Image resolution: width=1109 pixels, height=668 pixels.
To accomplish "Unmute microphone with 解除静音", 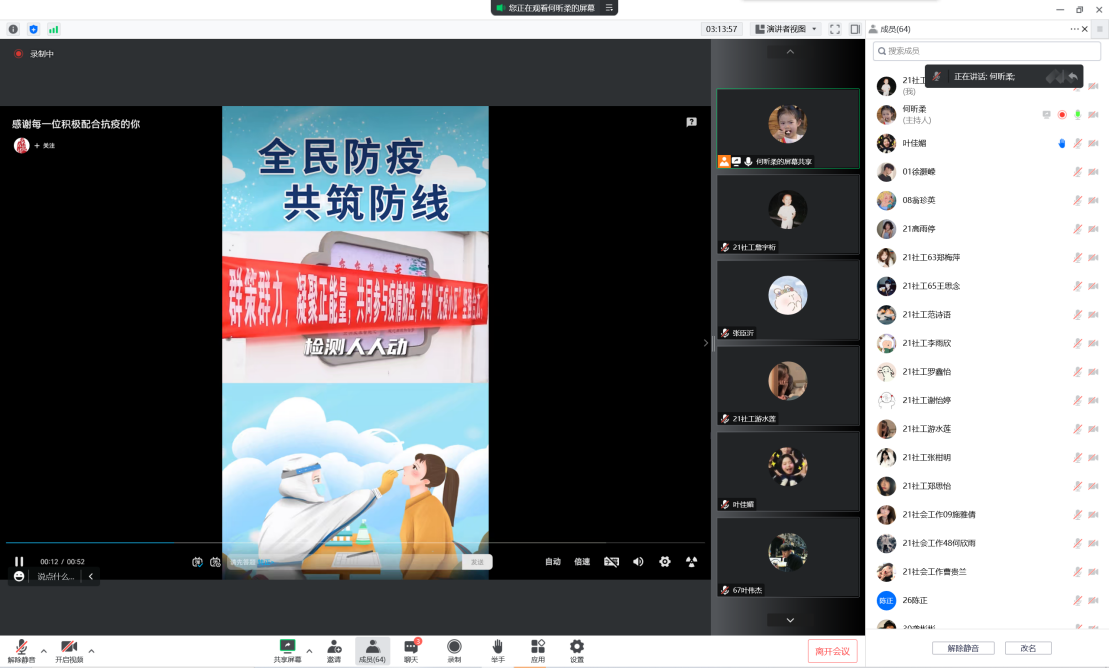I will coord(21,650).
